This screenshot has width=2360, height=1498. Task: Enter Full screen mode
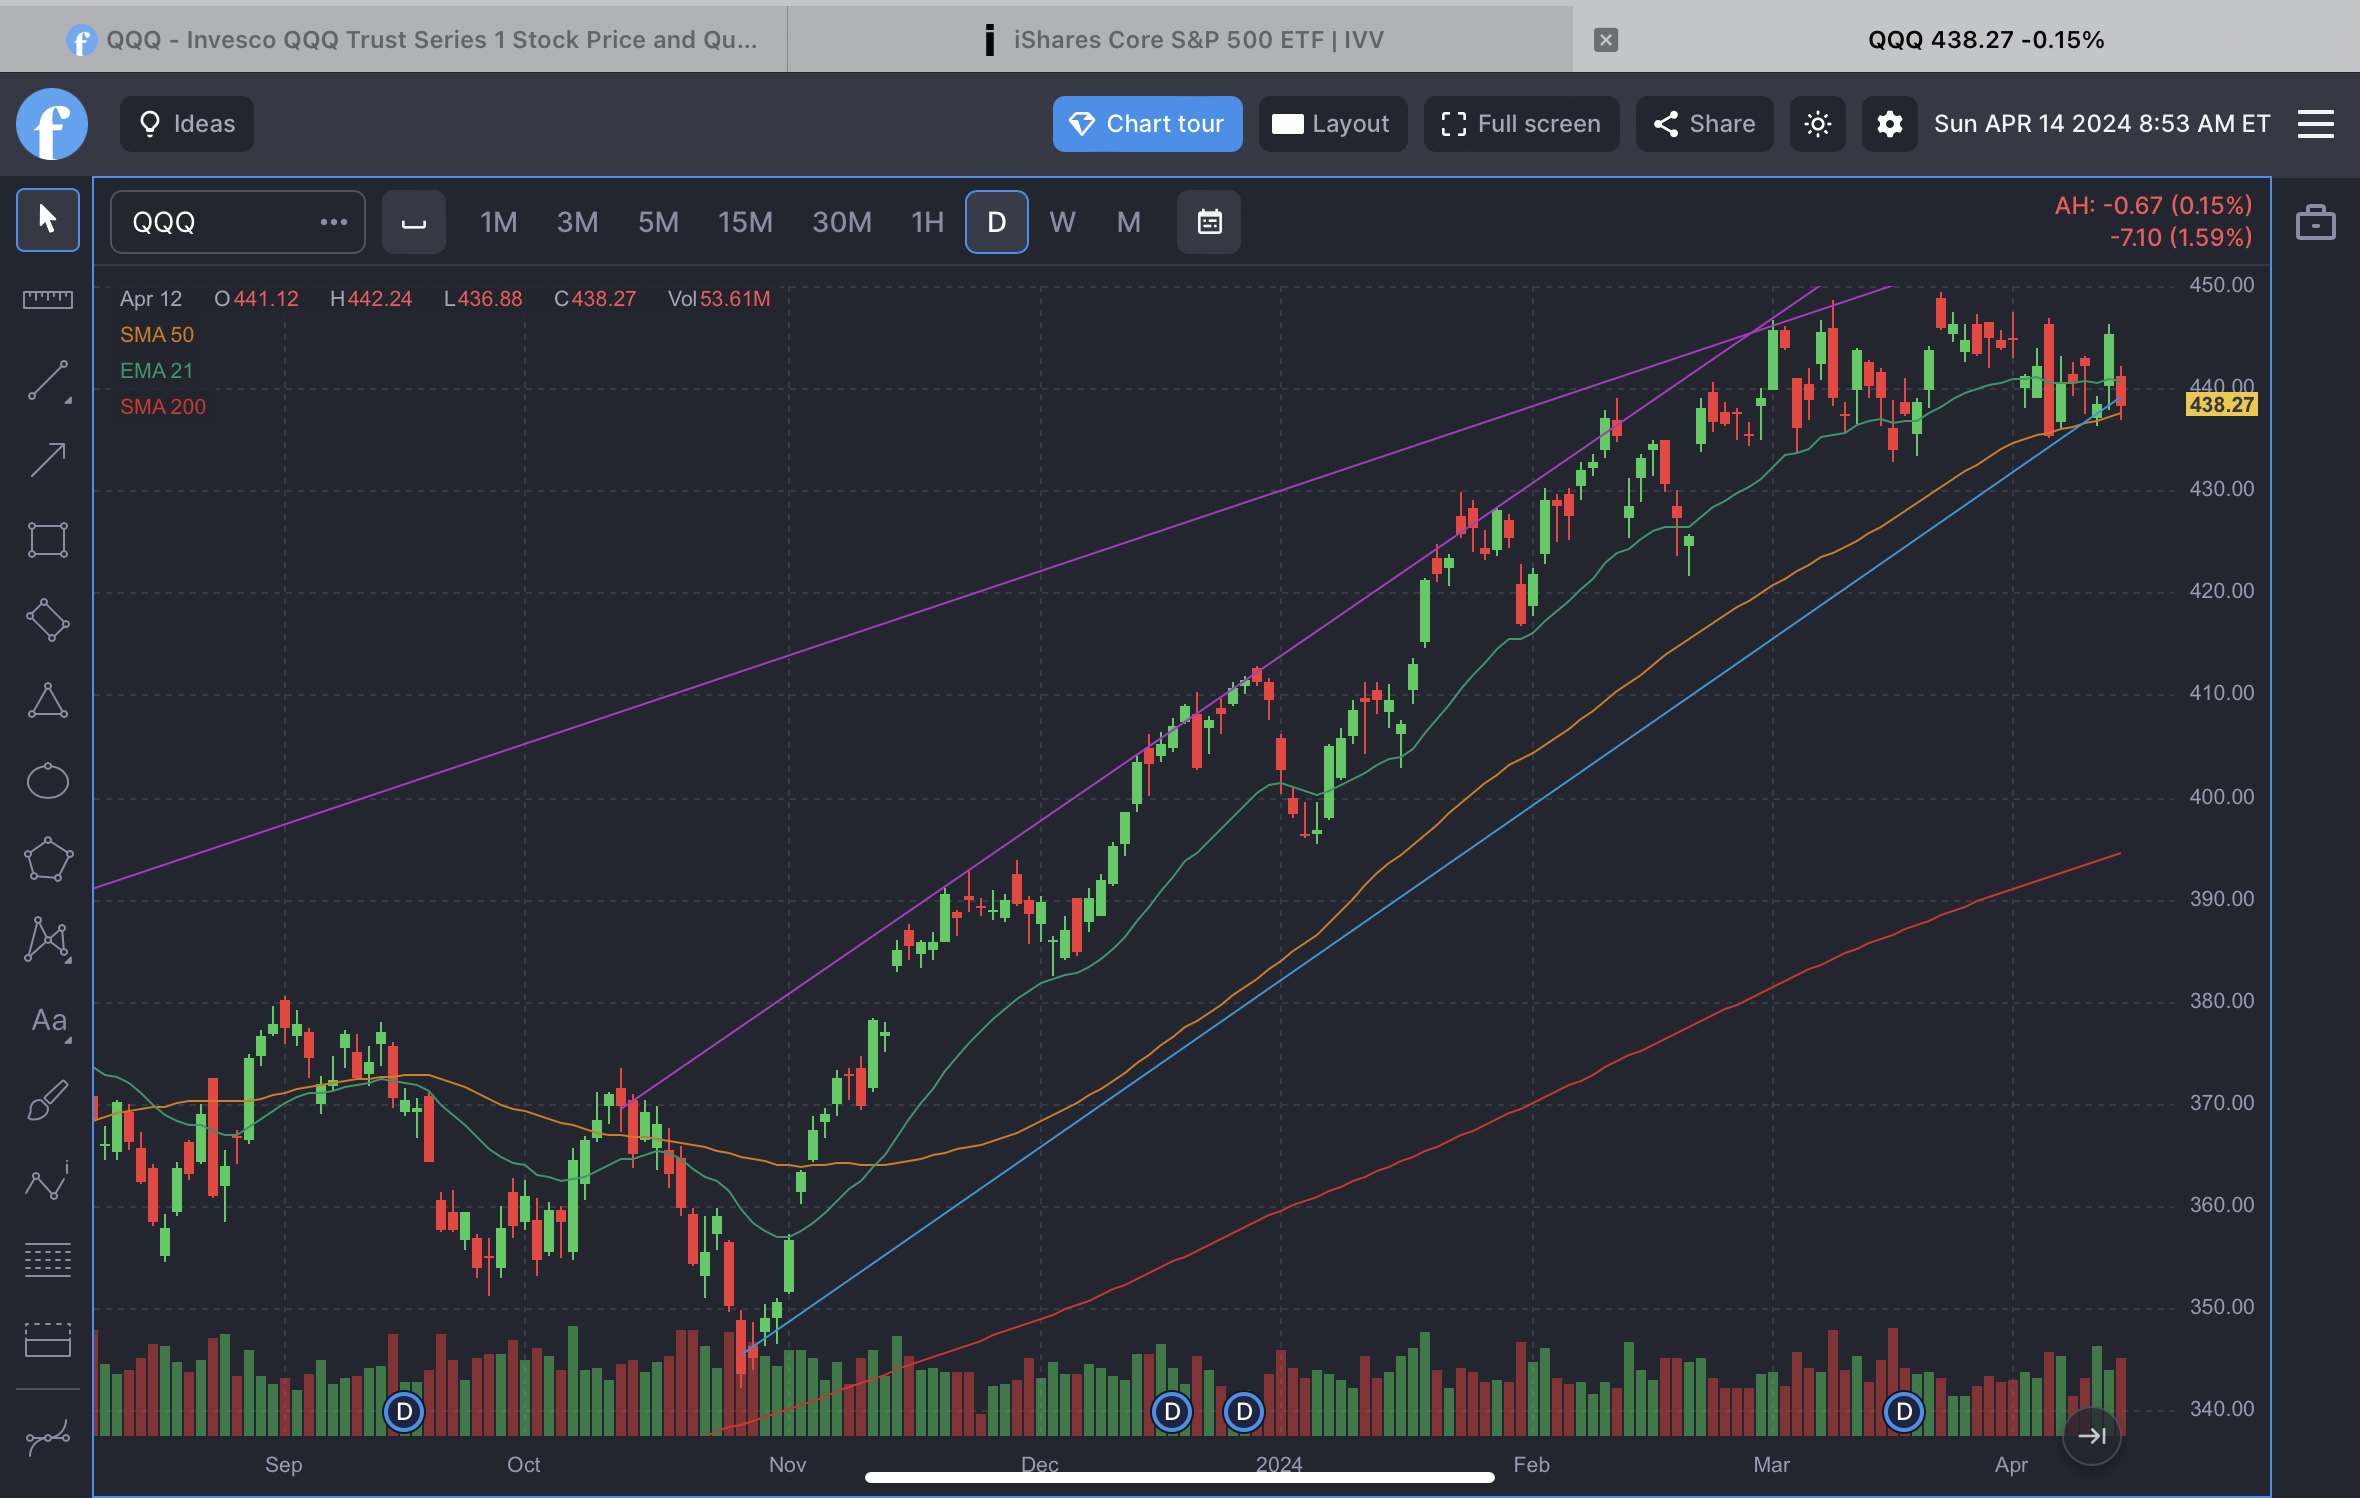coord(1521,124)
